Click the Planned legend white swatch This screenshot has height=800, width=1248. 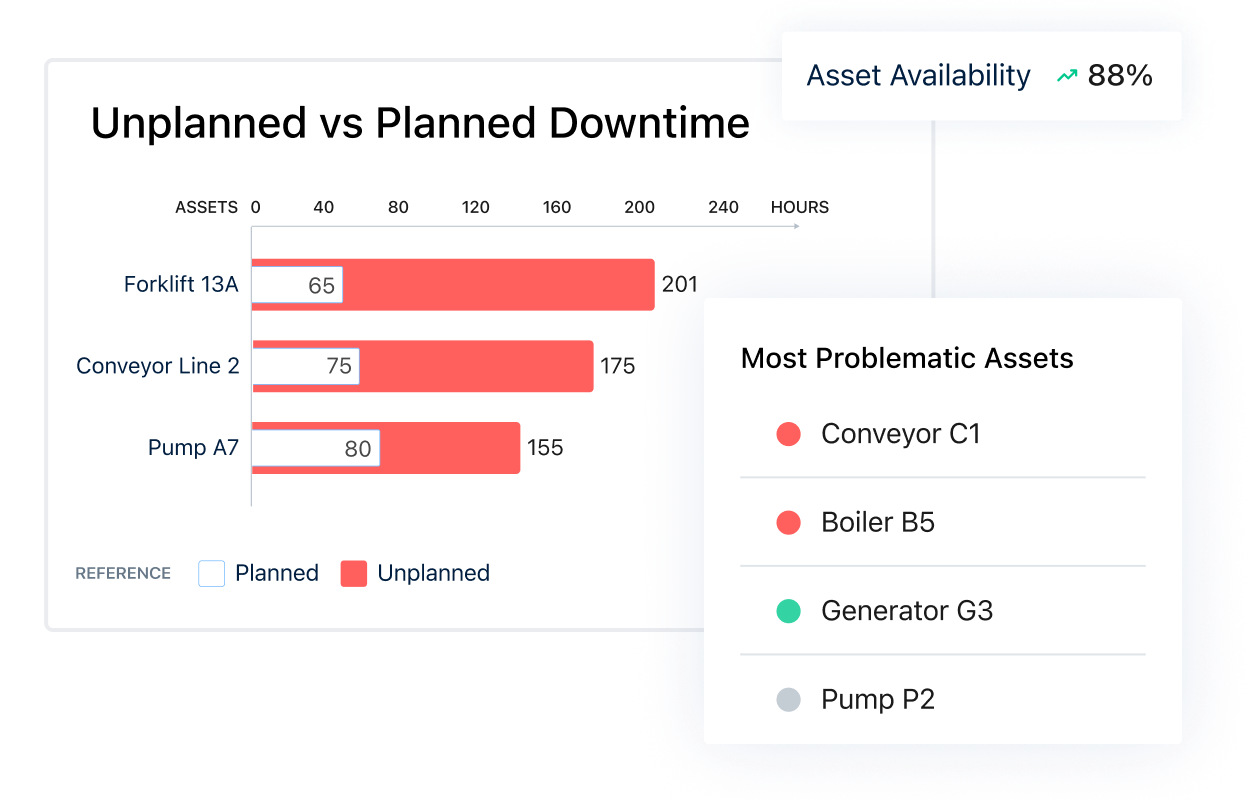212,573
